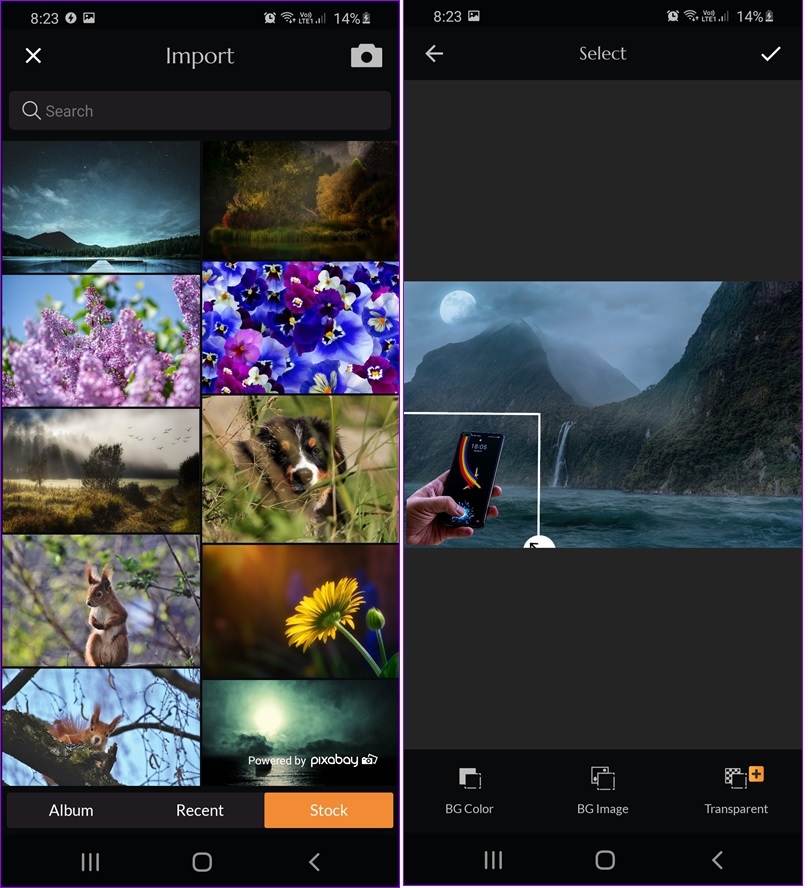The image size is (811, 888).
Task: Select the misty meadow with birds photo
Action: click(101, 471)
